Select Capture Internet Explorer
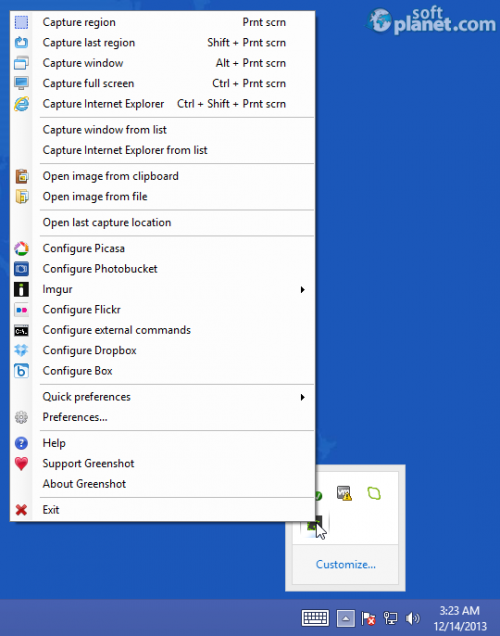The height and width of the screenshot is (636, 500). point(163,104)
